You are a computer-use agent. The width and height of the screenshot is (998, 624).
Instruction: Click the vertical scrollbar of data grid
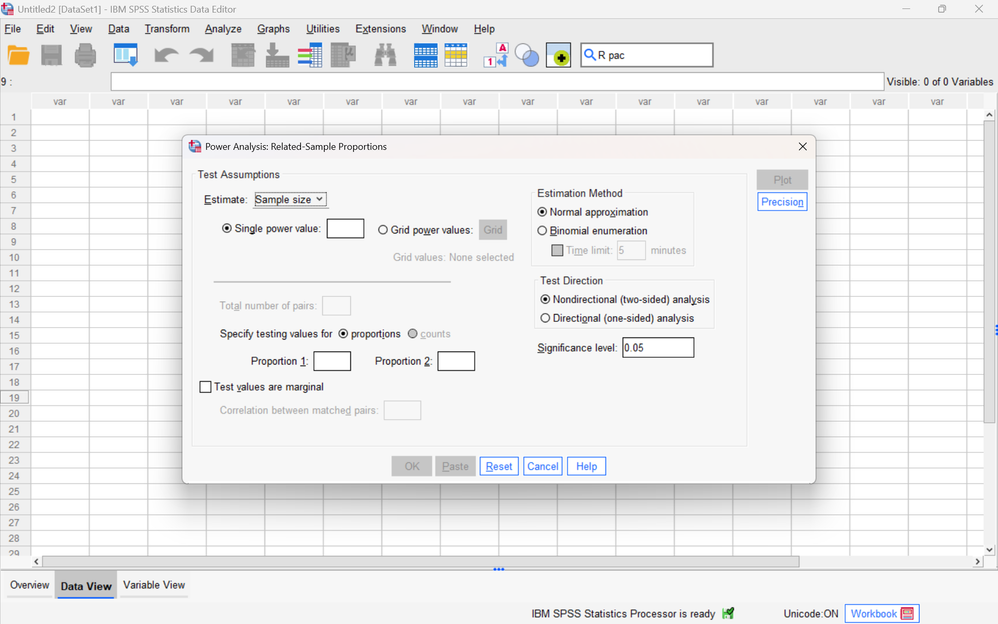989,271
